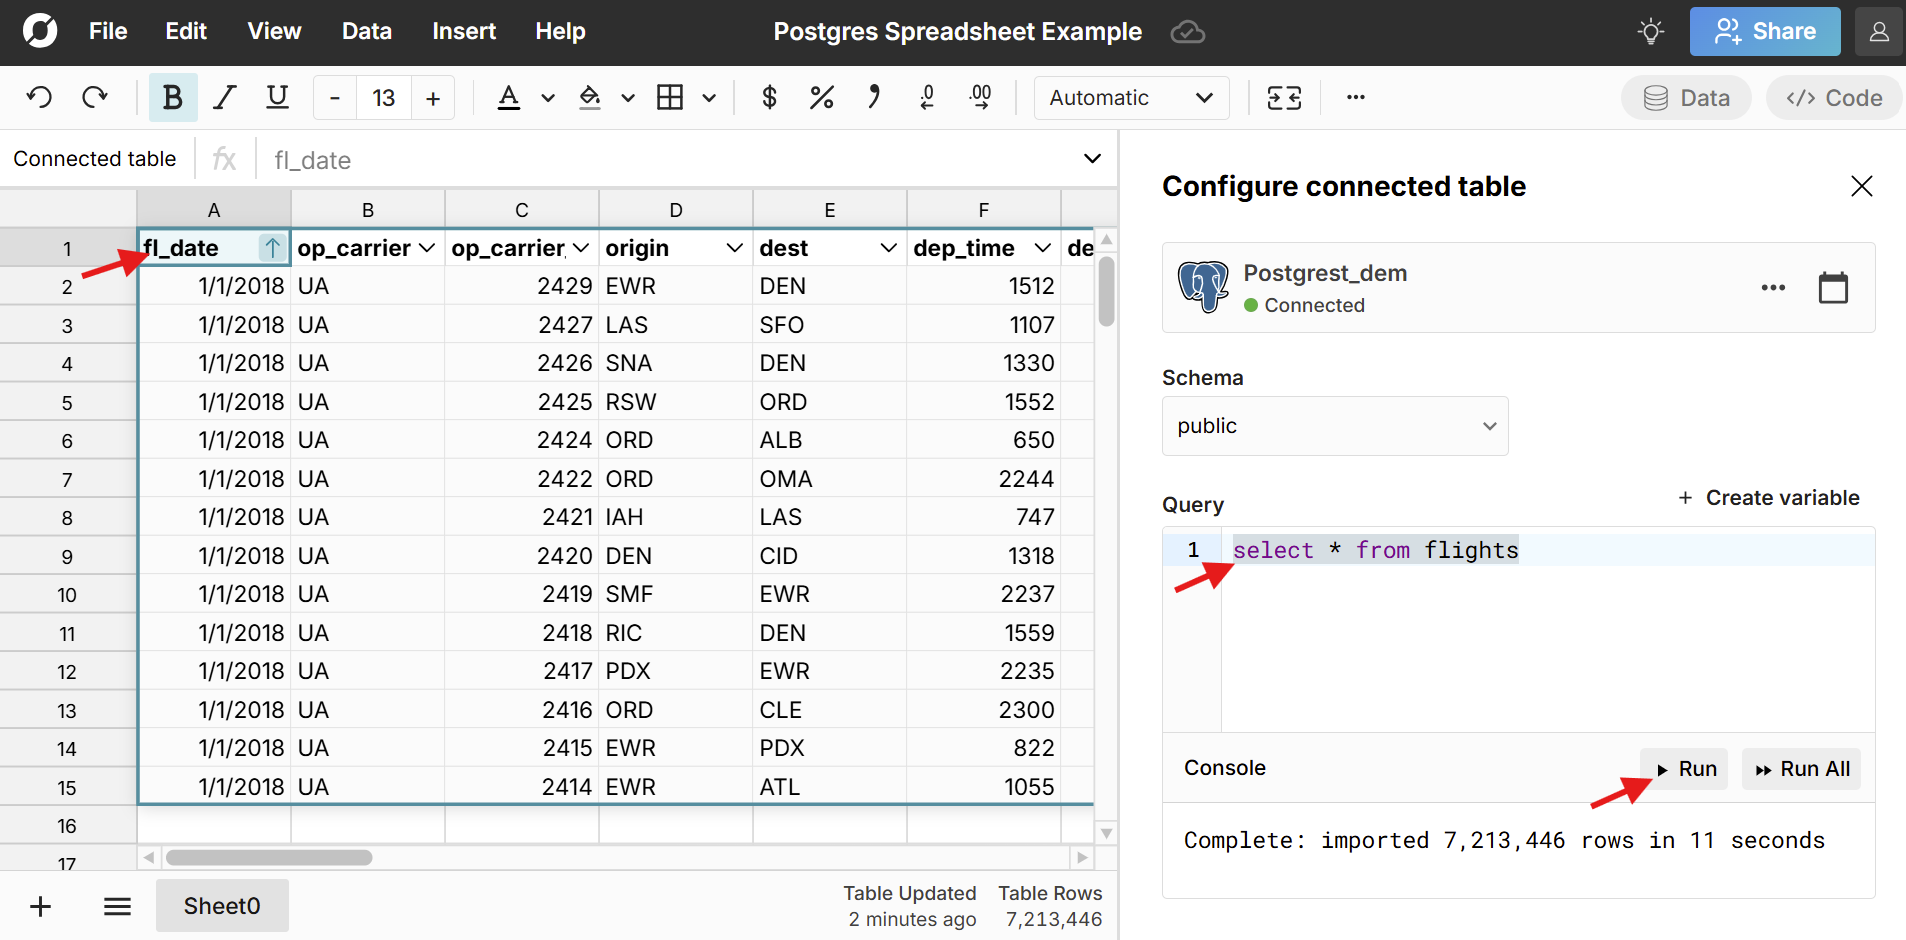Expand the origin column filter dropdown
Image resolution: width=1906 pixels, height=940 pixels.
pos(734,248)
